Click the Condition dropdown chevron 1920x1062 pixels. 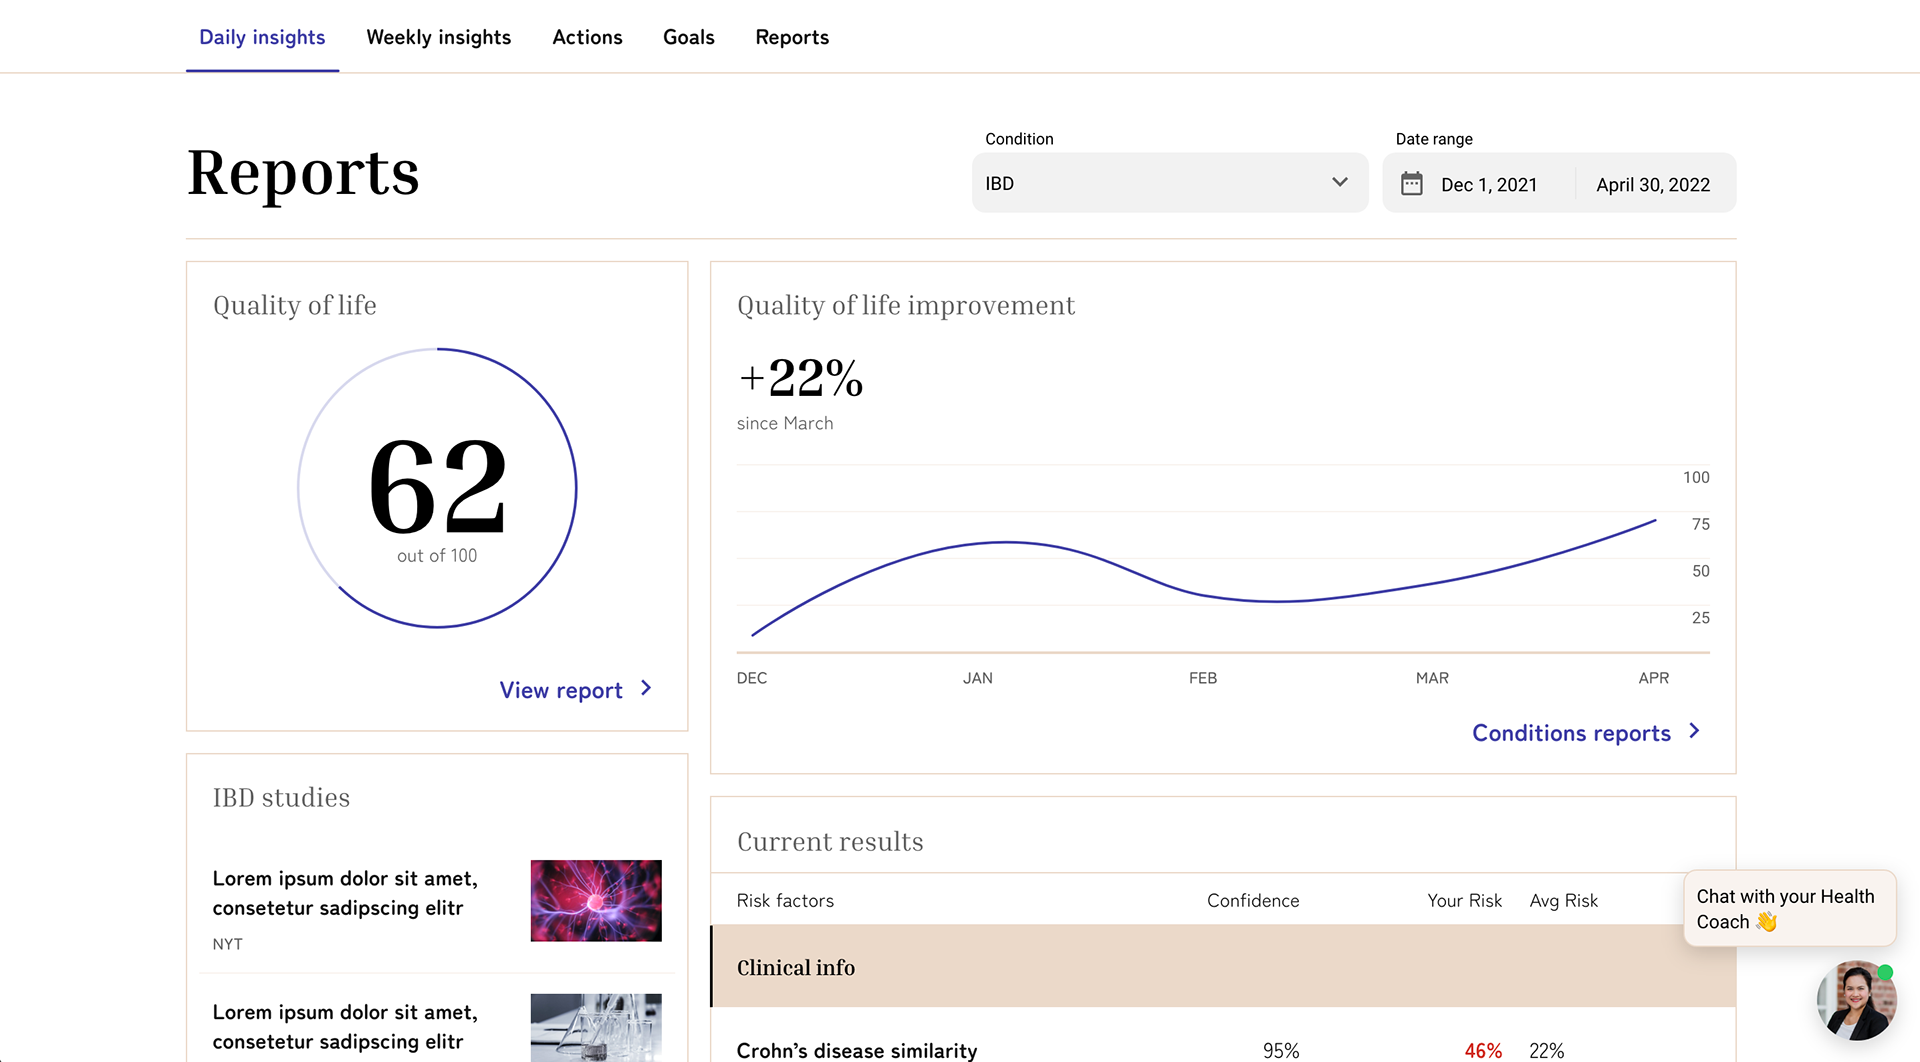(x=1340, y=183)
